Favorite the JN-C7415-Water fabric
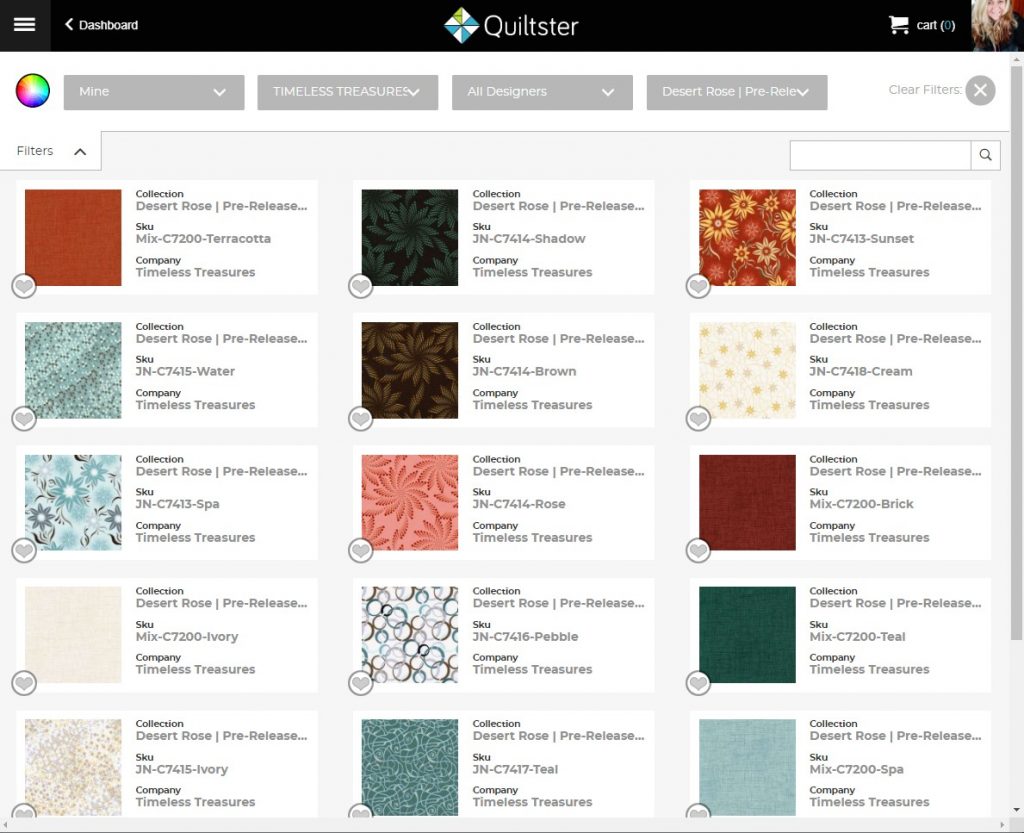 [24, 418]
